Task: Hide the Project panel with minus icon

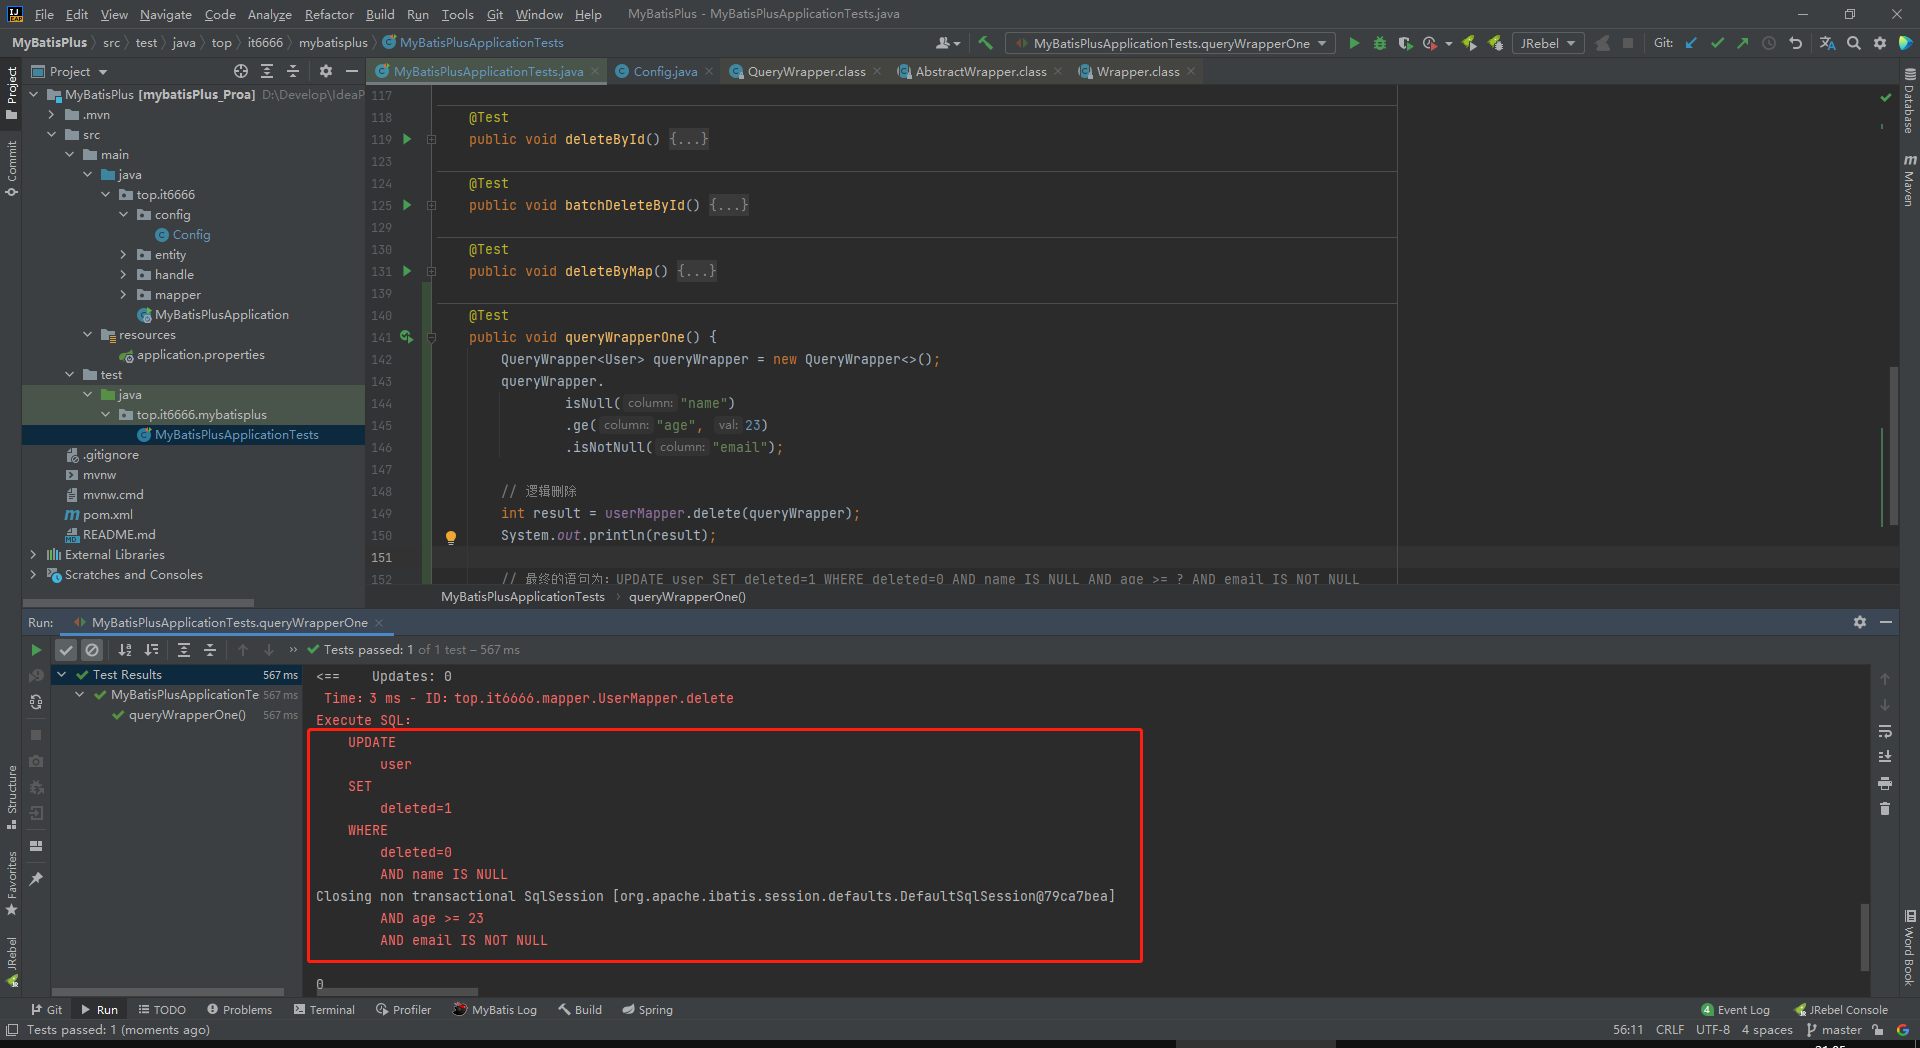Action: coord(352,71)
